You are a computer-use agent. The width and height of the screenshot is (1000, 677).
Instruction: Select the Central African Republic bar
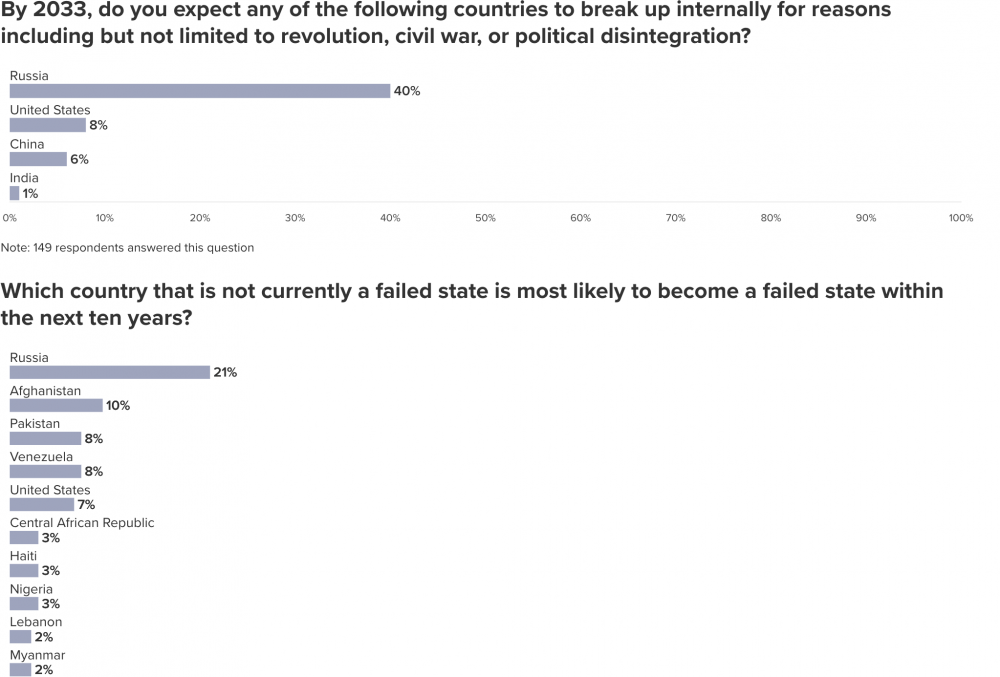24,537
